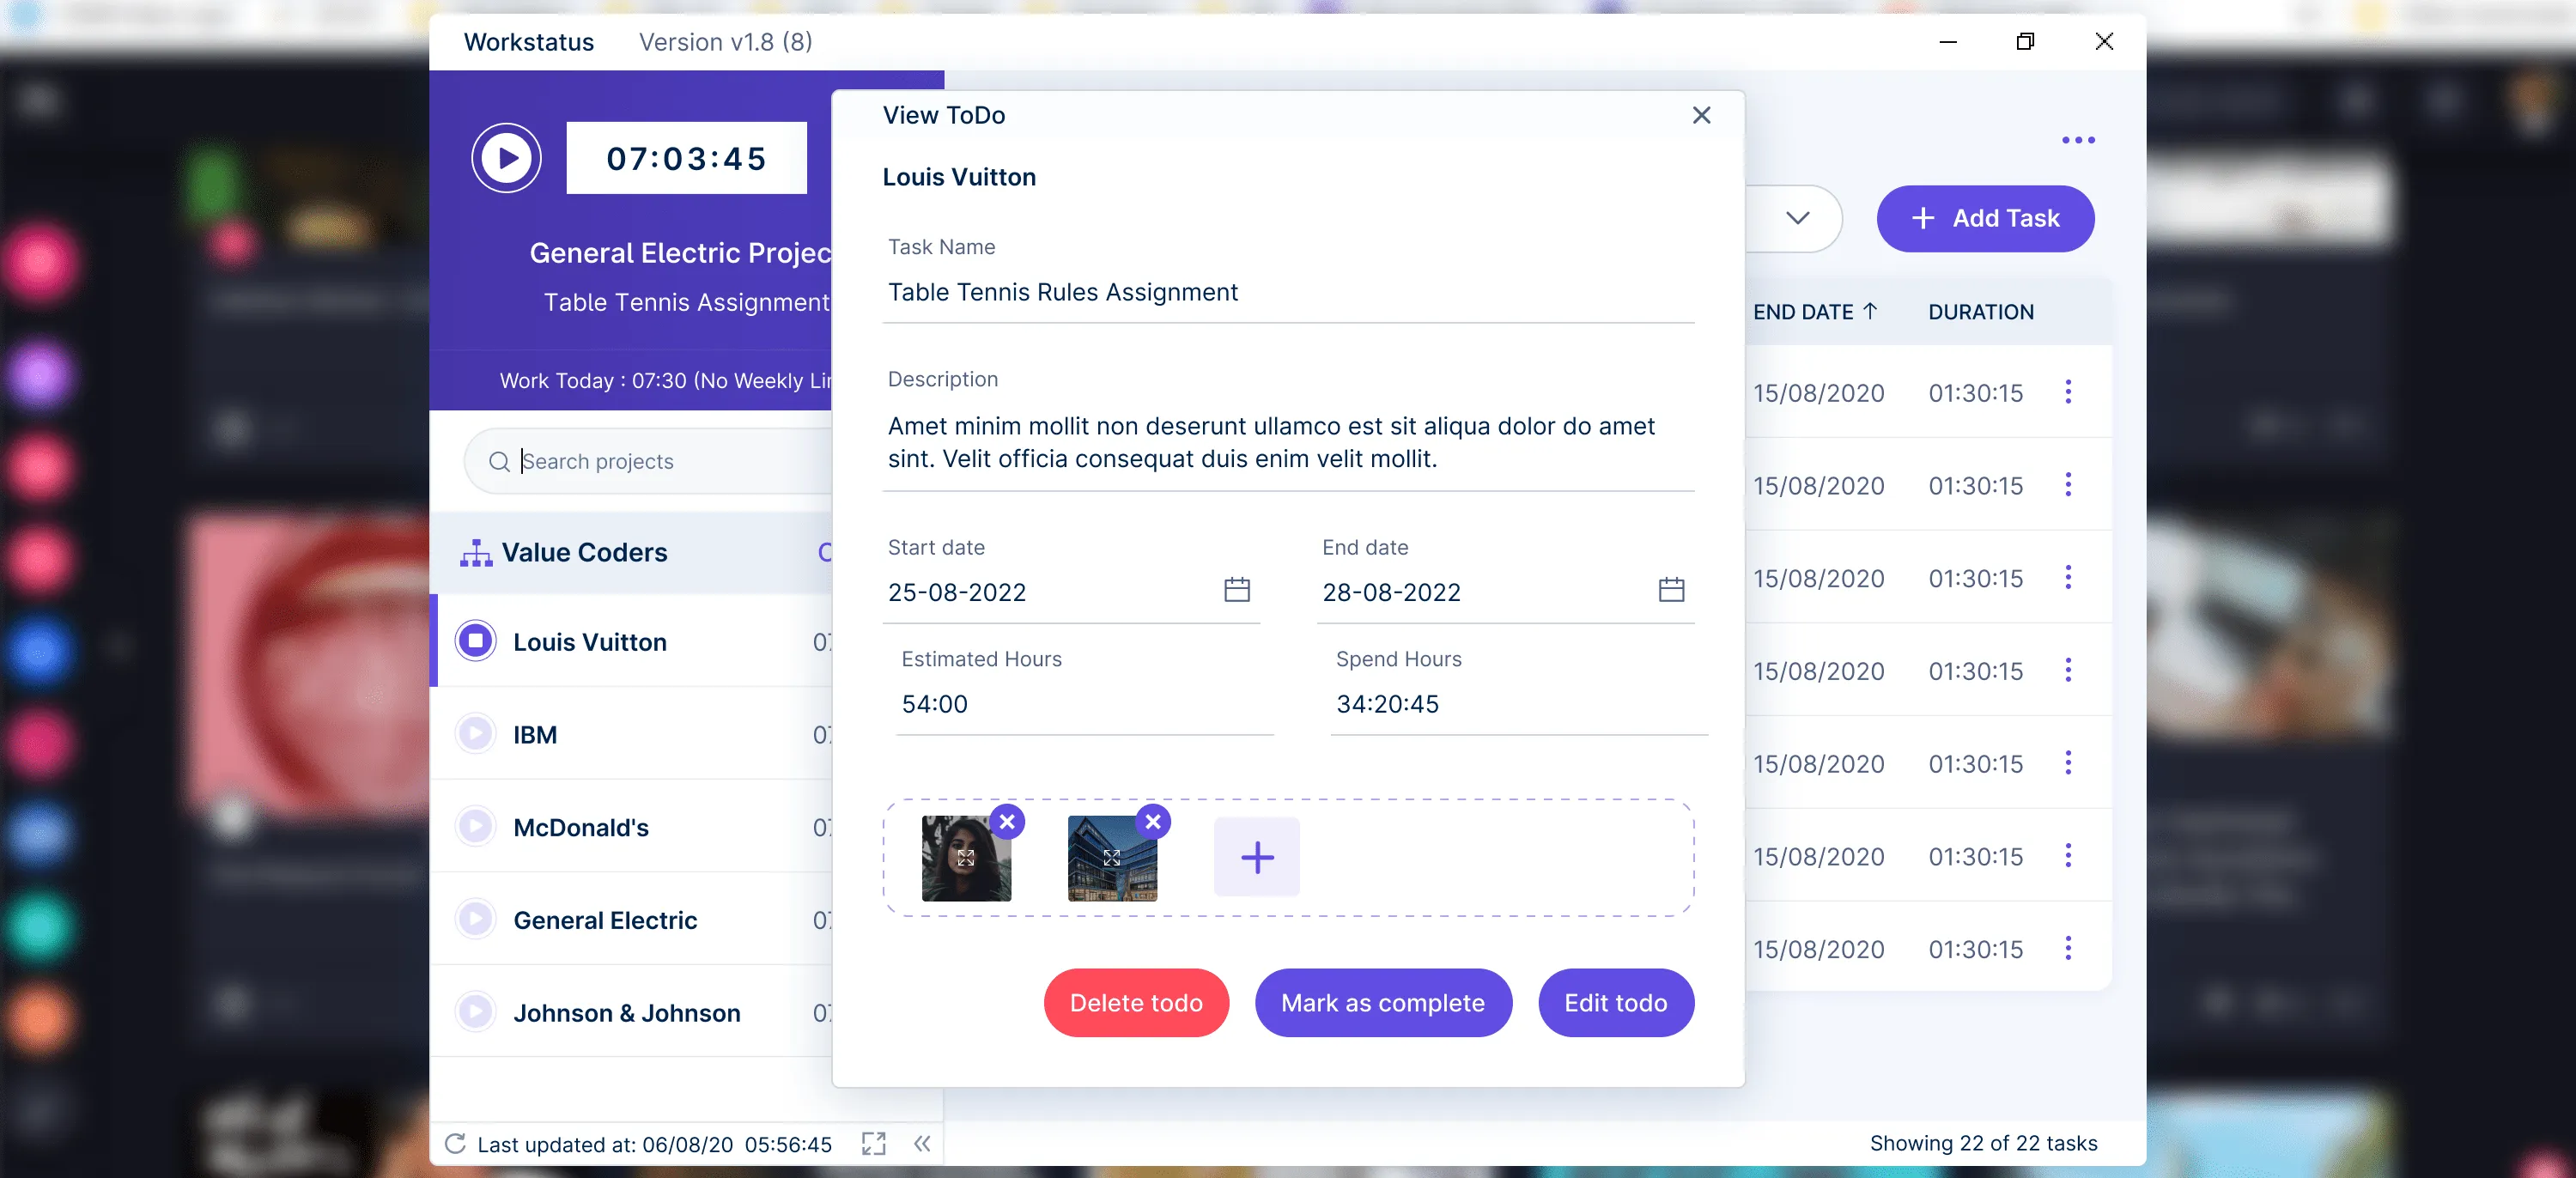Viewport: 2576px width, 1178px height.
Task: Select the Louis Vuitton project entry
Action: click(588, 641)
